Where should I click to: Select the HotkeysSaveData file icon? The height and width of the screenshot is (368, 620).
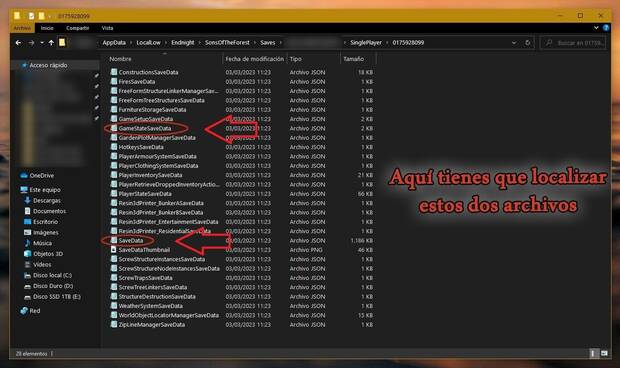coord(114,147)
